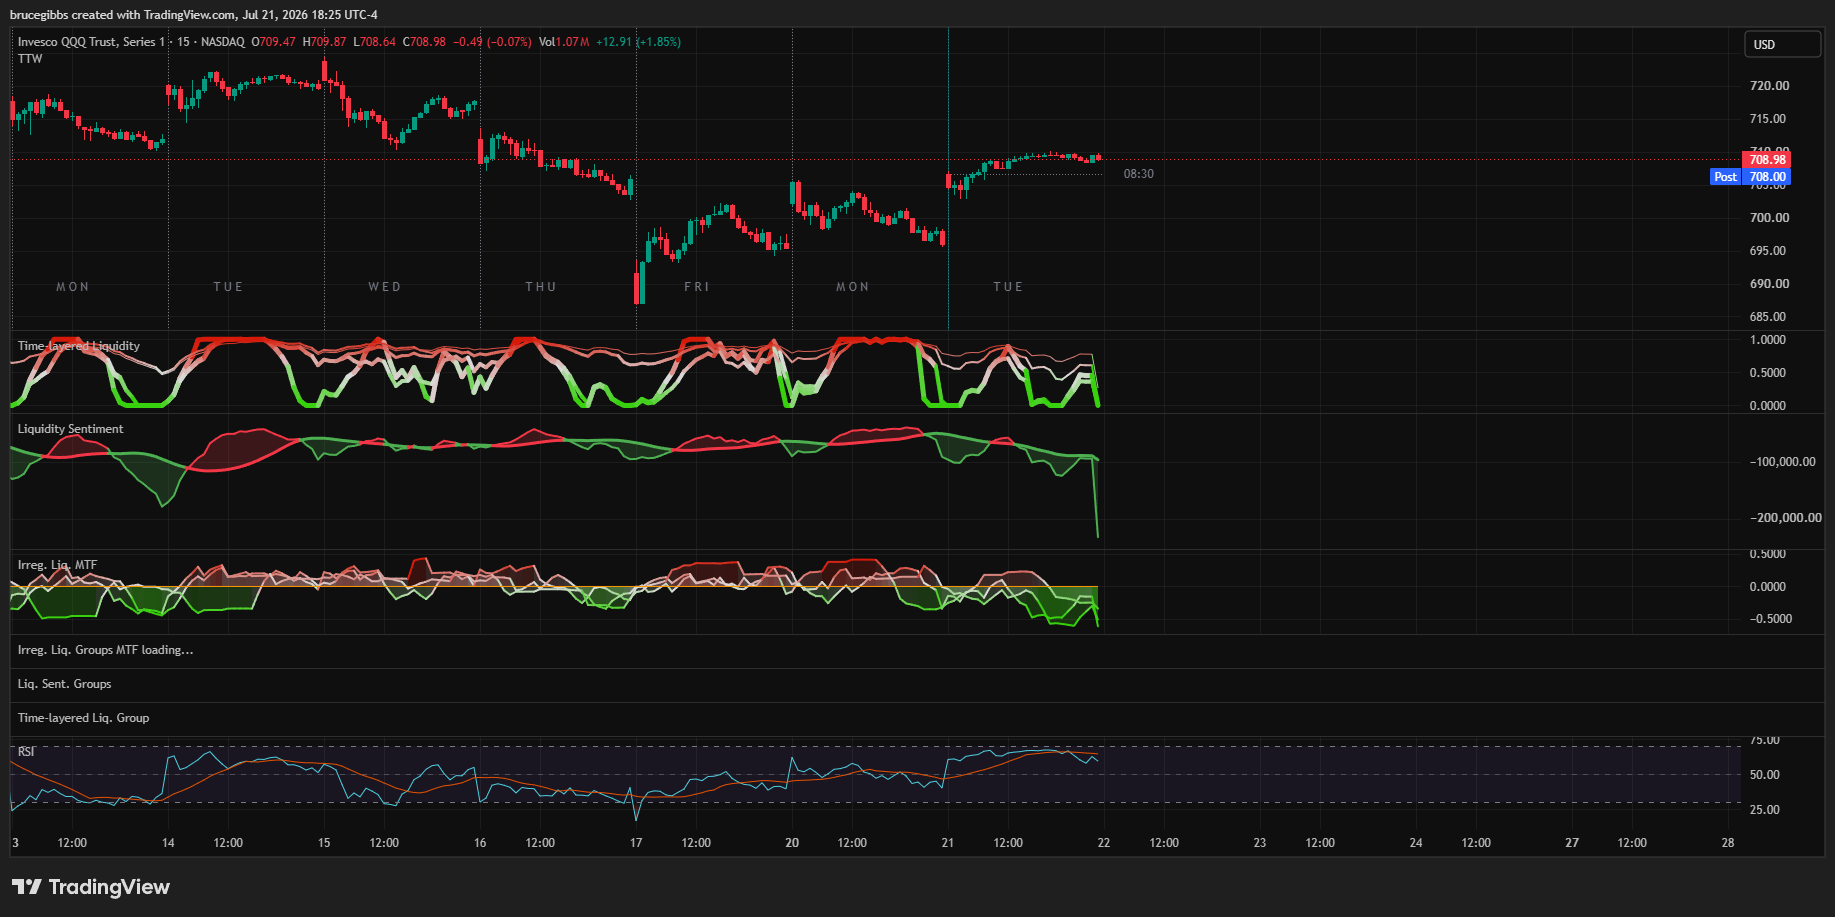The height and width of the screenshot is (917, 1835).
Task: Click date 28 on the time axis
Action: [1728, 843]
